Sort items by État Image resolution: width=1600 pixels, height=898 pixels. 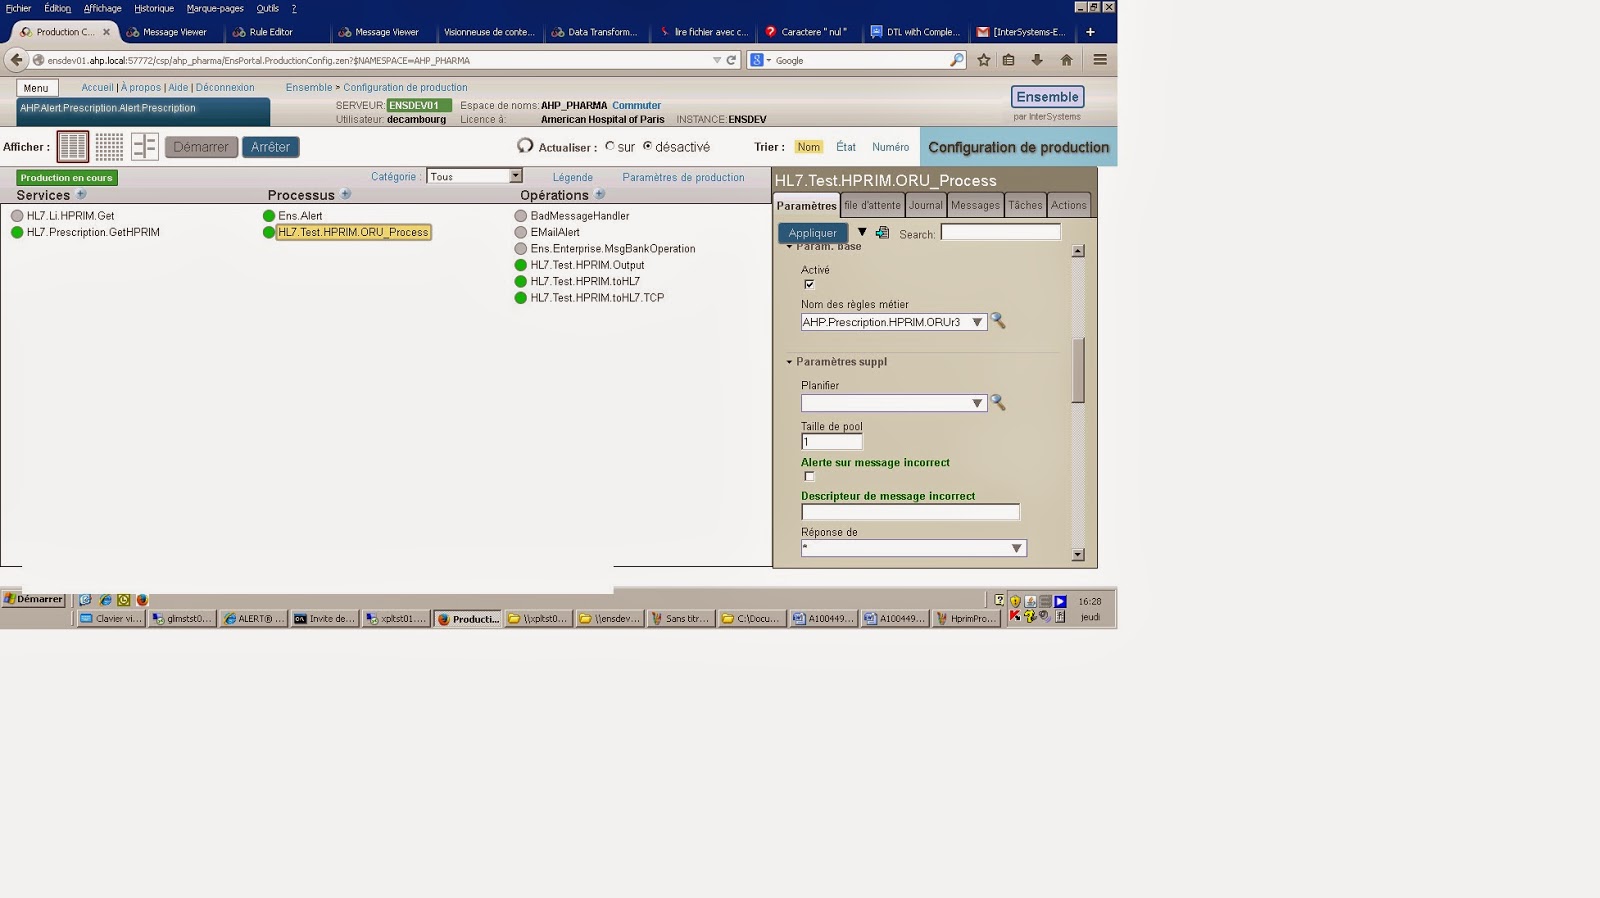tap(846, 147)
